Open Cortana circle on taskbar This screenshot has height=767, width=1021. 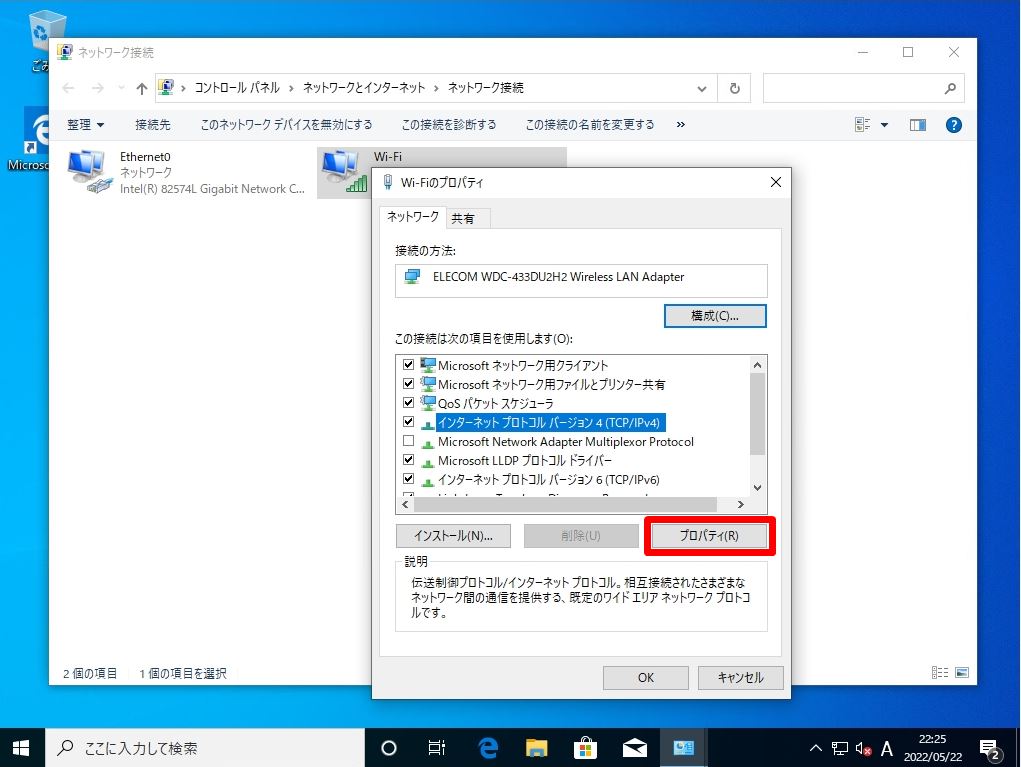(x=389, y=748)
